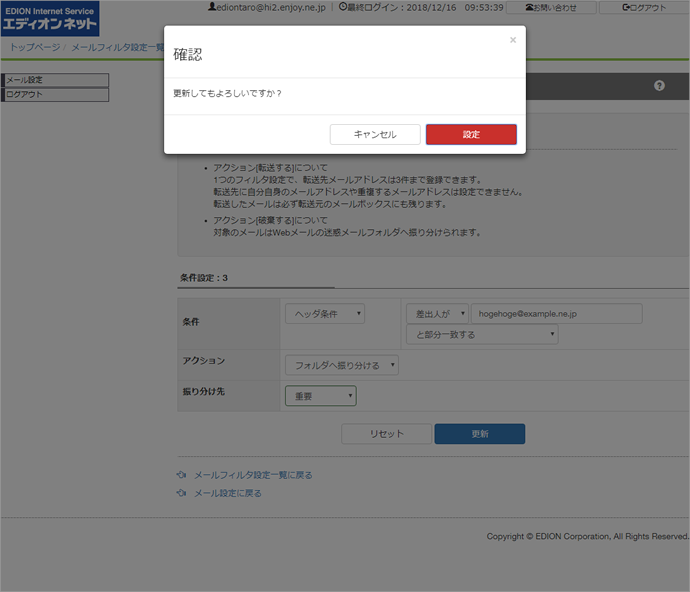690x592 pixels.
Task: Open the 重要 folder dropdown
Action: coord(321,396)
